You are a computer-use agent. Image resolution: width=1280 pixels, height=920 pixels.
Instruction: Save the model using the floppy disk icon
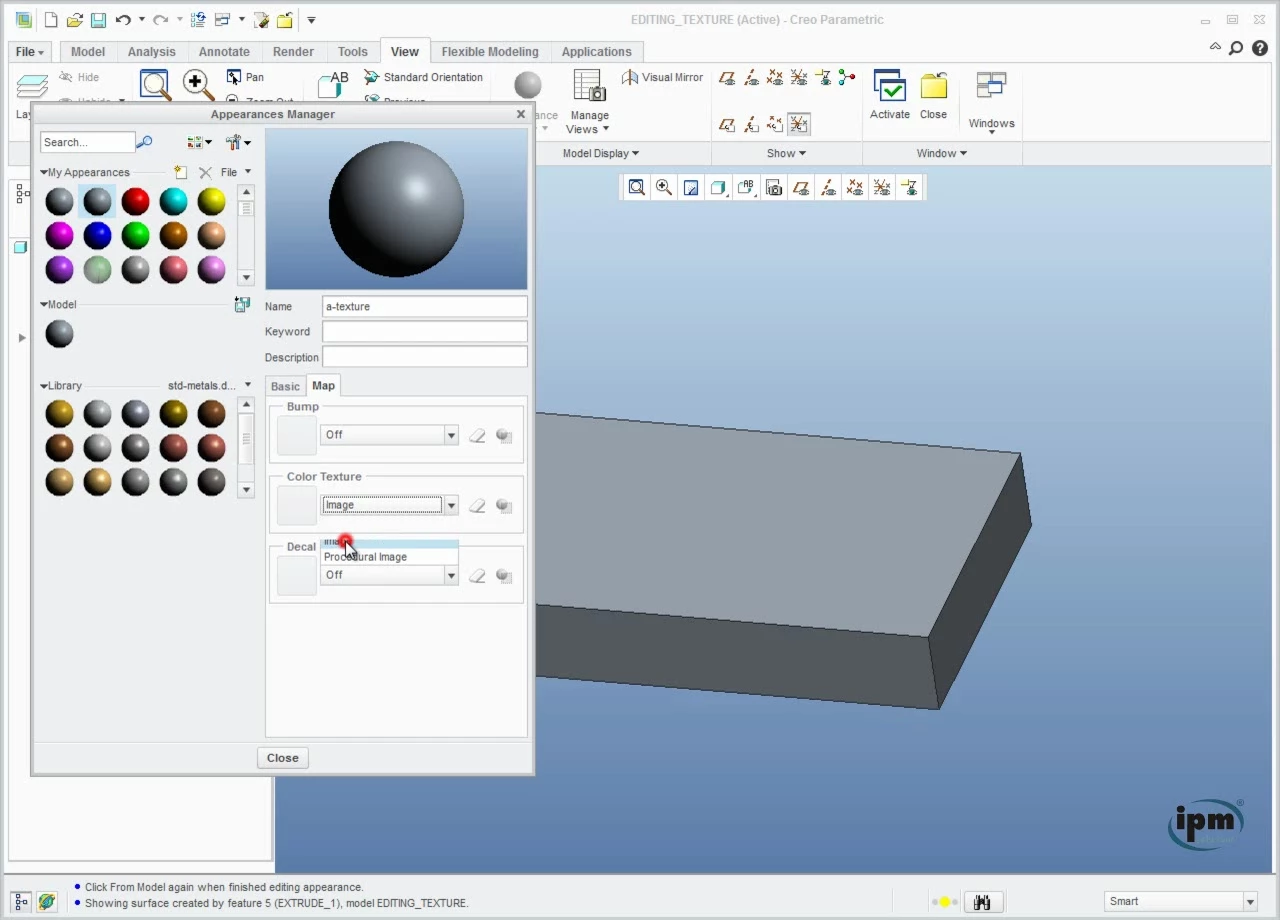[x=98, y=20]
